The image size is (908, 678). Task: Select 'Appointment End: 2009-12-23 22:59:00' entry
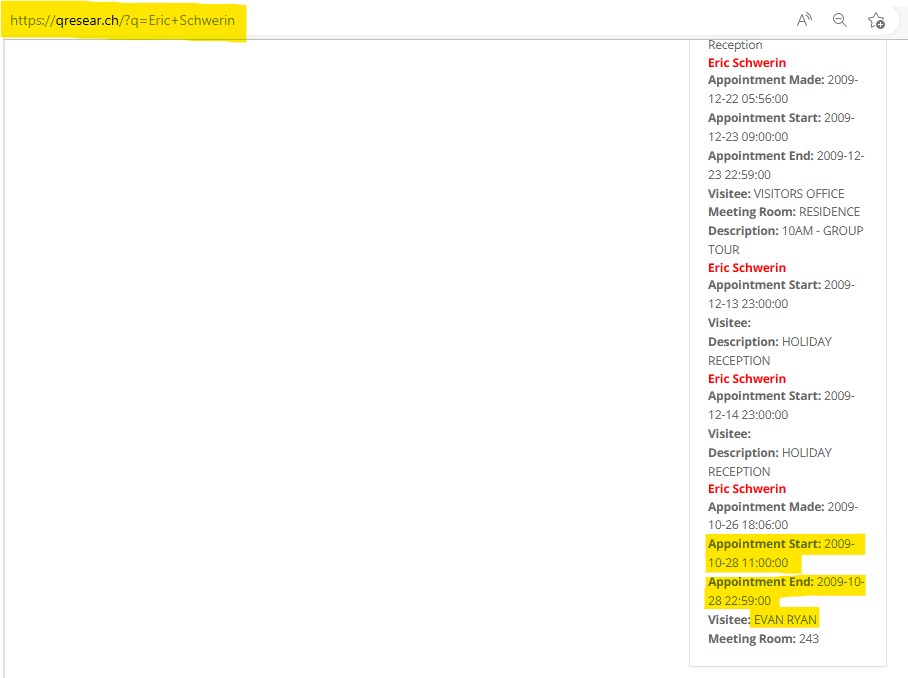coord(786,165)
